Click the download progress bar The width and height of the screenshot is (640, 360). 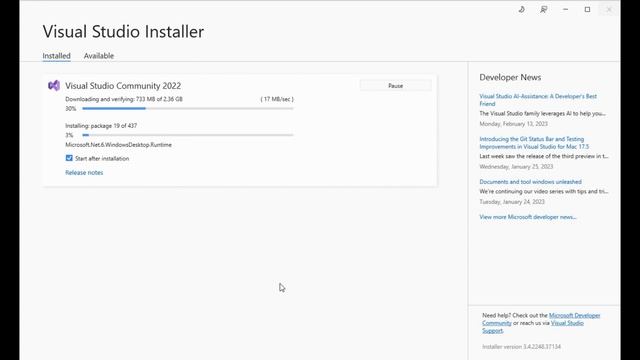tap(188, 109)
